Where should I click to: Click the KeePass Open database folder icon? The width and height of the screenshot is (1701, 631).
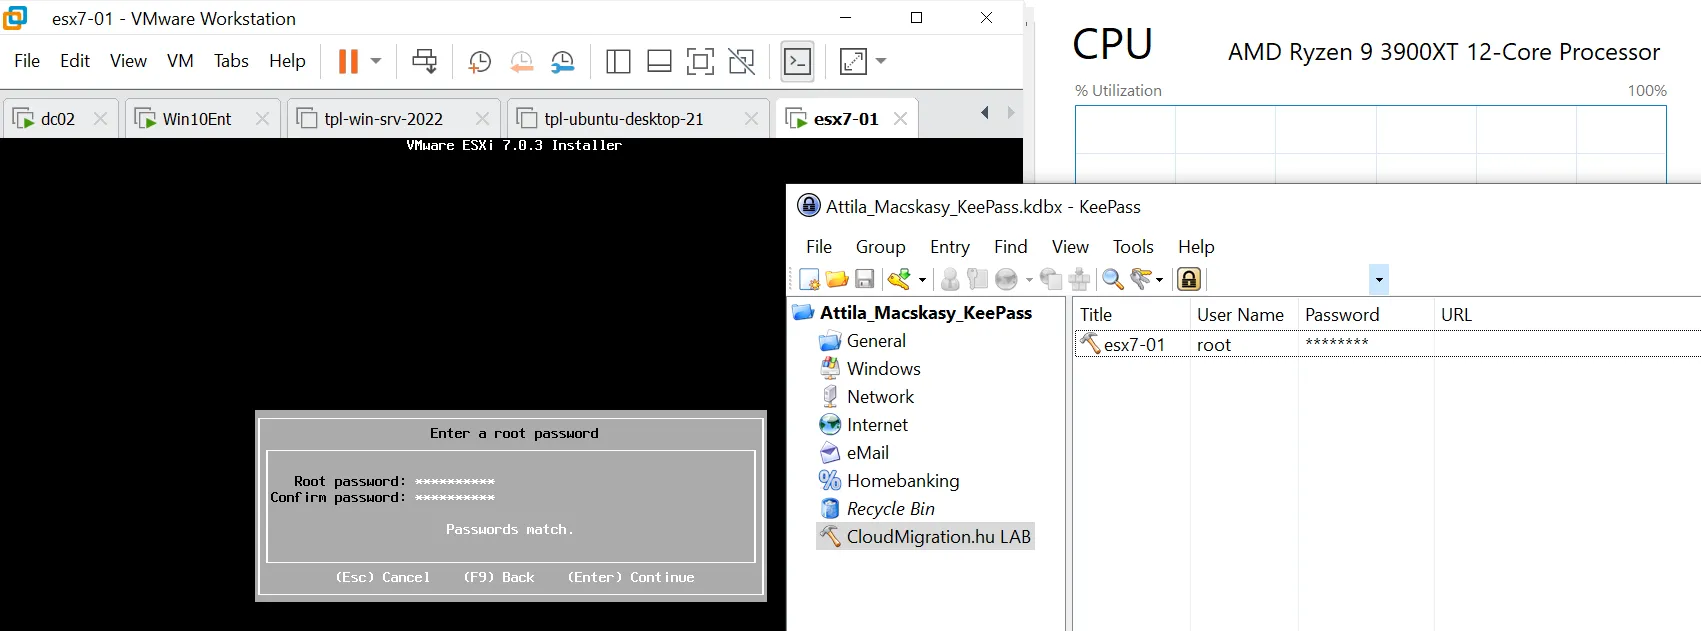pos(837,279)
